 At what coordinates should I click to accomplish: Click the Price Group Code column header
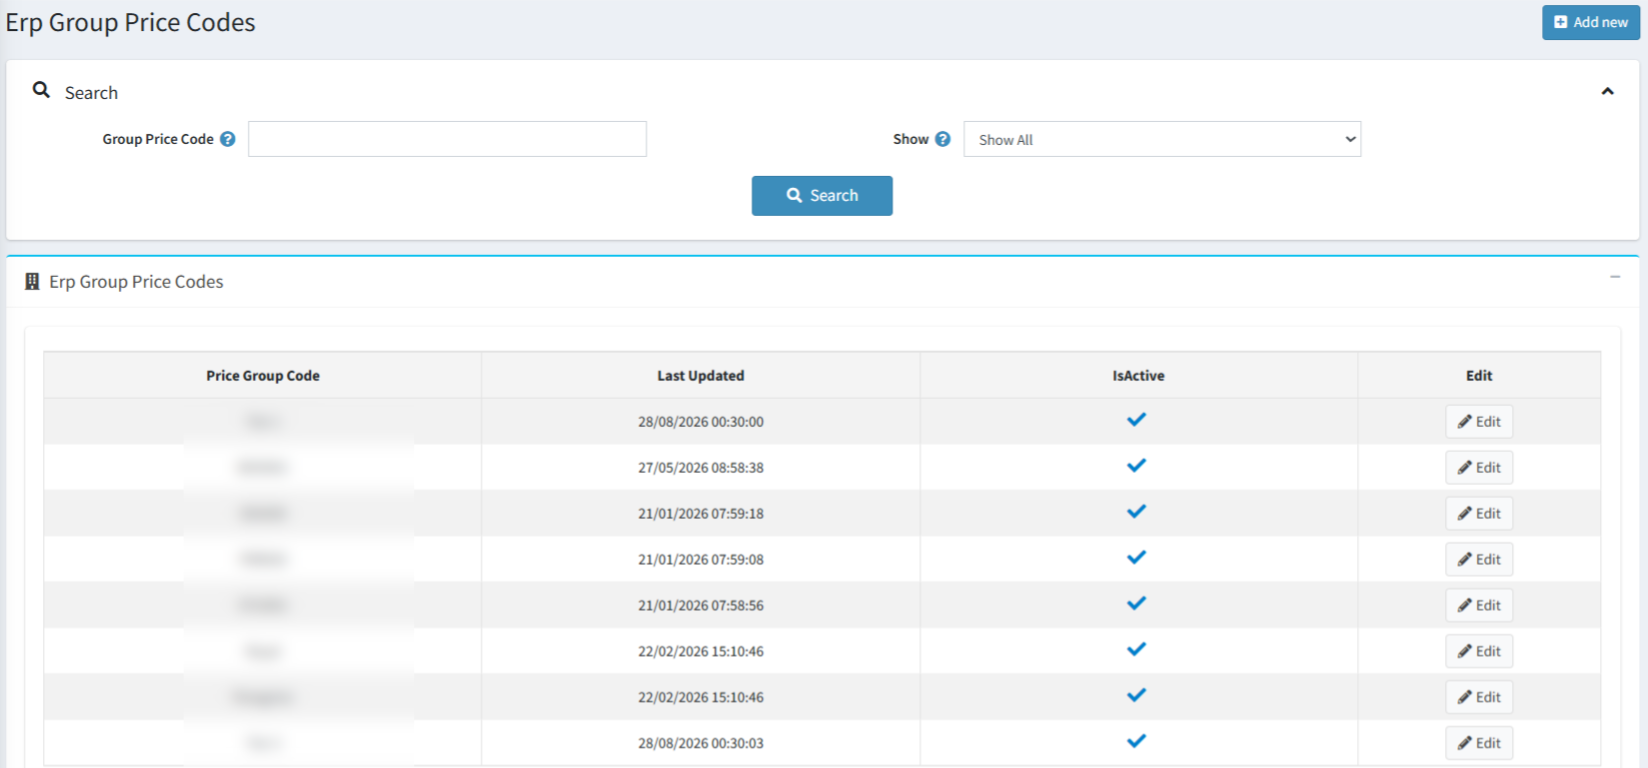(263, 376)
